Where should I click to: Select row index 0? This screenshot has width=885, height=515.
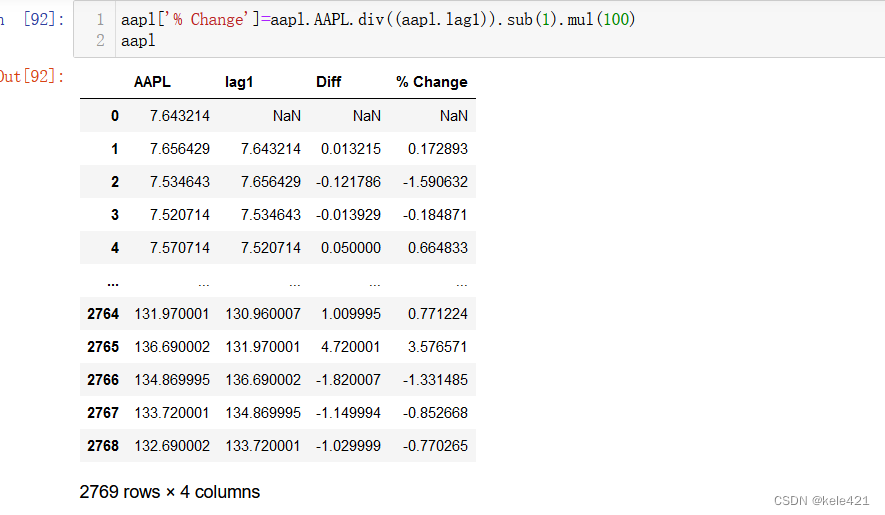pyautogui.click(x=115, y=116)
